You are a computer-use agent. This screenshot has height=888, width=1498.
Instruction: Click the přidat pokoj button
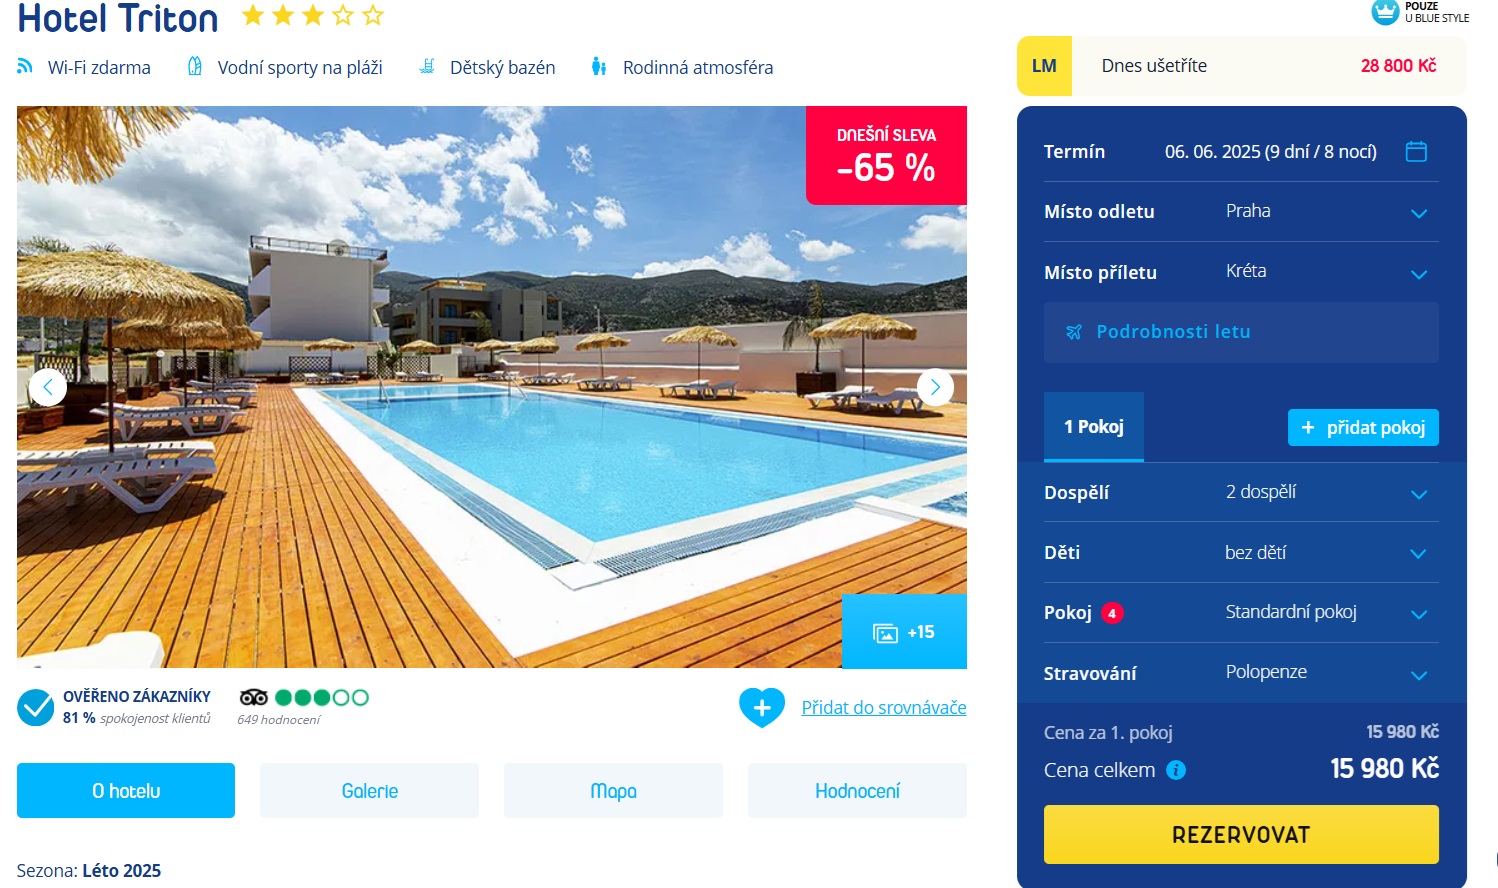(x=1363, y=428)
